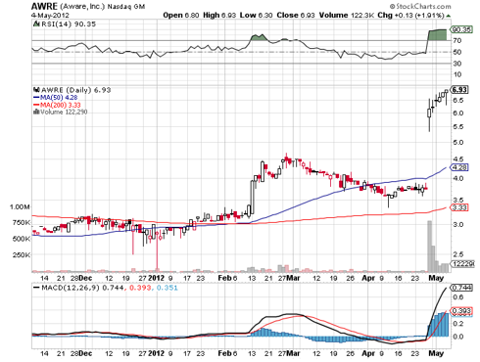Click the 12229 volume badge
This screenshot has height=362, width=480.
463,264
